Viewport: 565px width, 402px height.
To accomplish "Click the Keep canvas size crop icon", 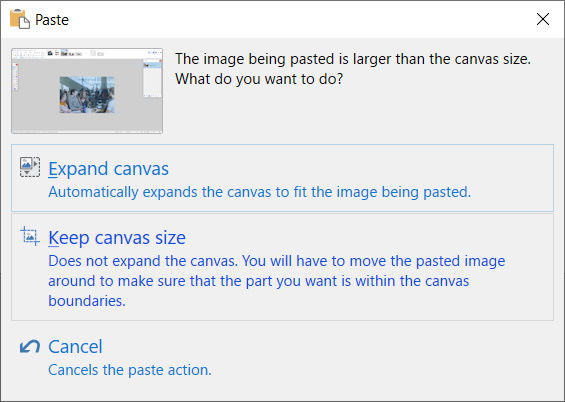I will point(30,236).
